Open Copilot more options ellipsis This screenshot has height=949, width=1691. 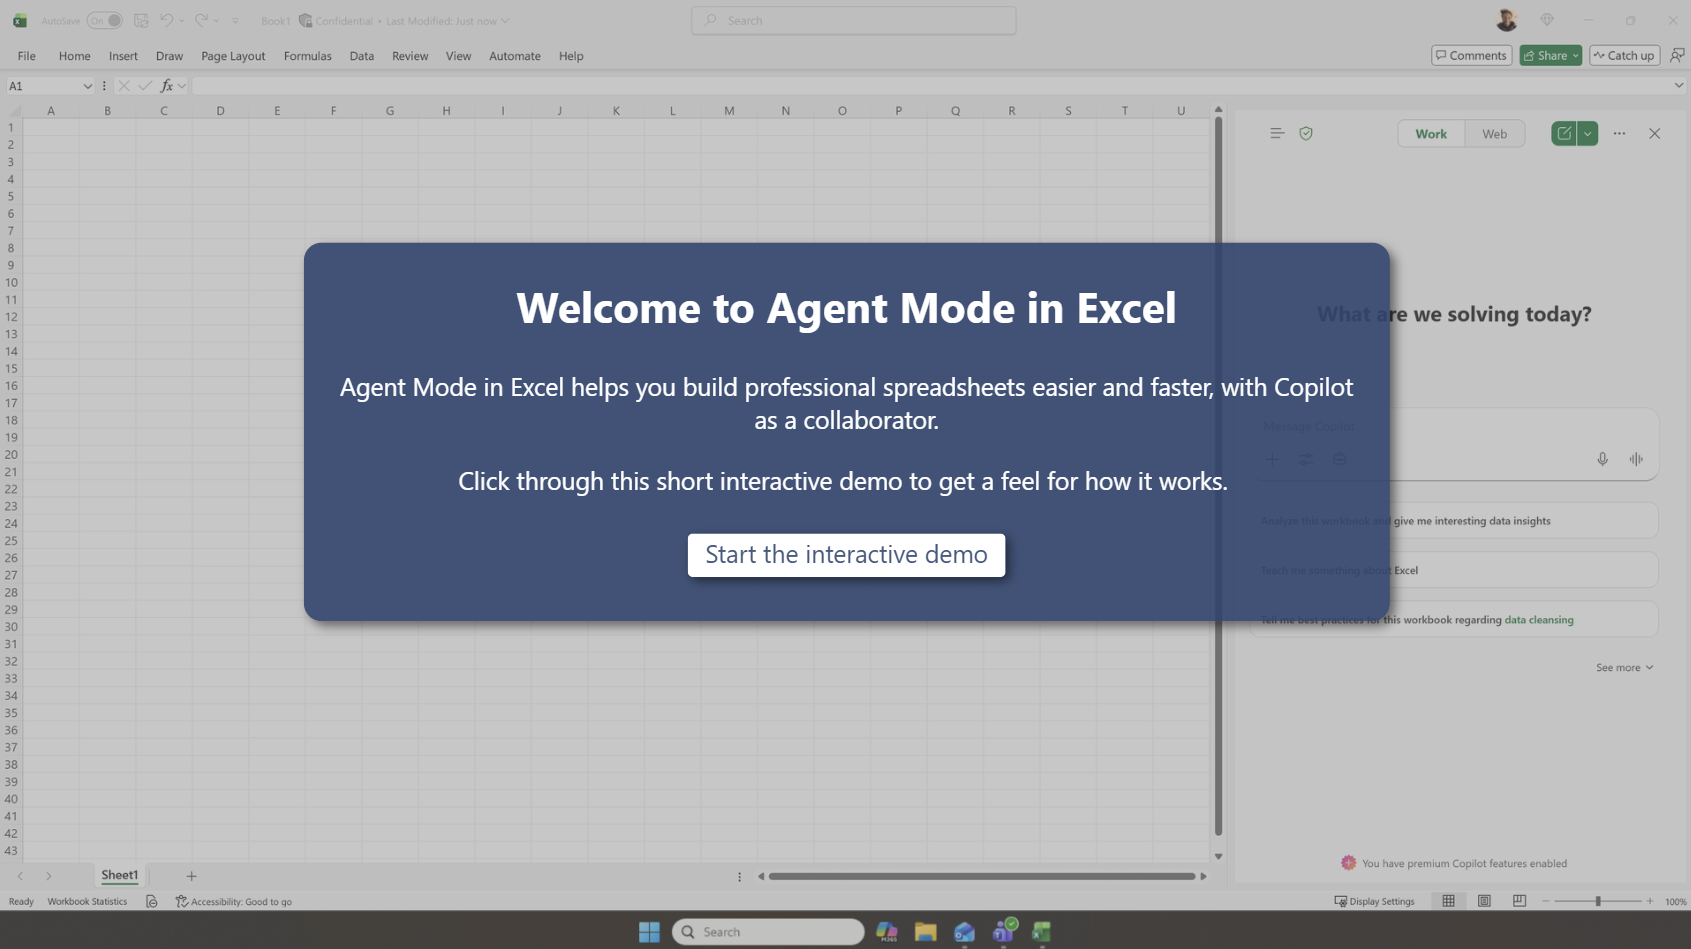click(1619, 133)
